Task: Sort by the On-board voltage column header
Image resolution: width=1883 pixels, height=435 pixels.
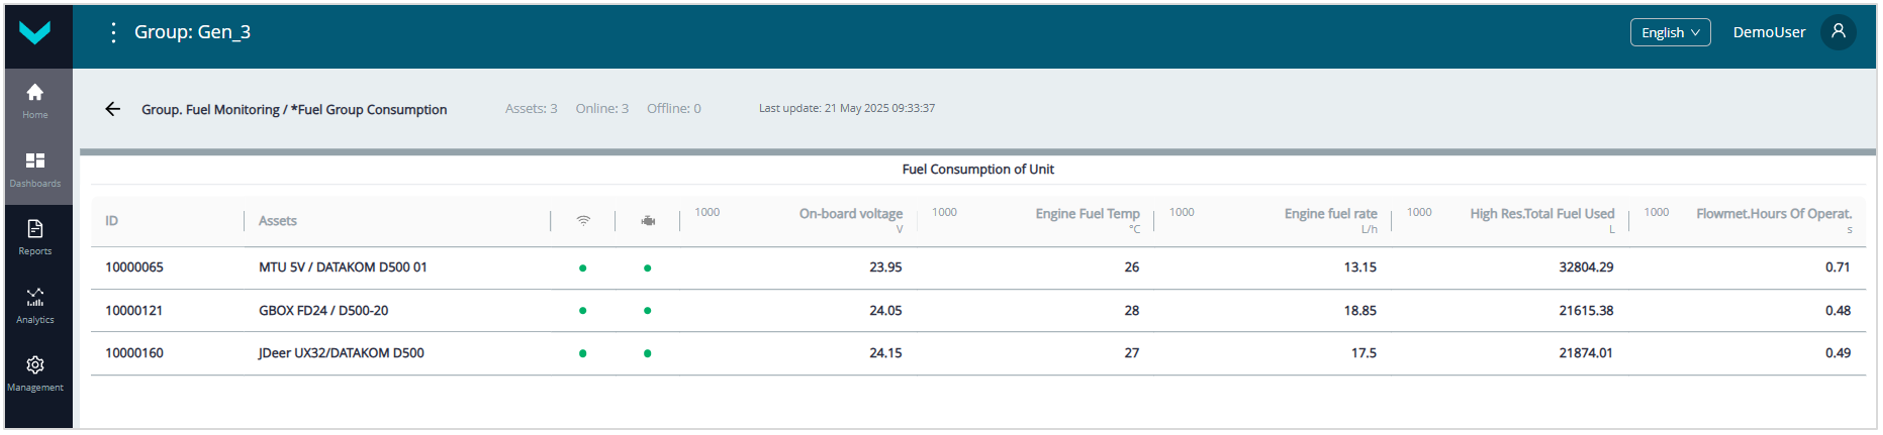Action: [850, 214]
